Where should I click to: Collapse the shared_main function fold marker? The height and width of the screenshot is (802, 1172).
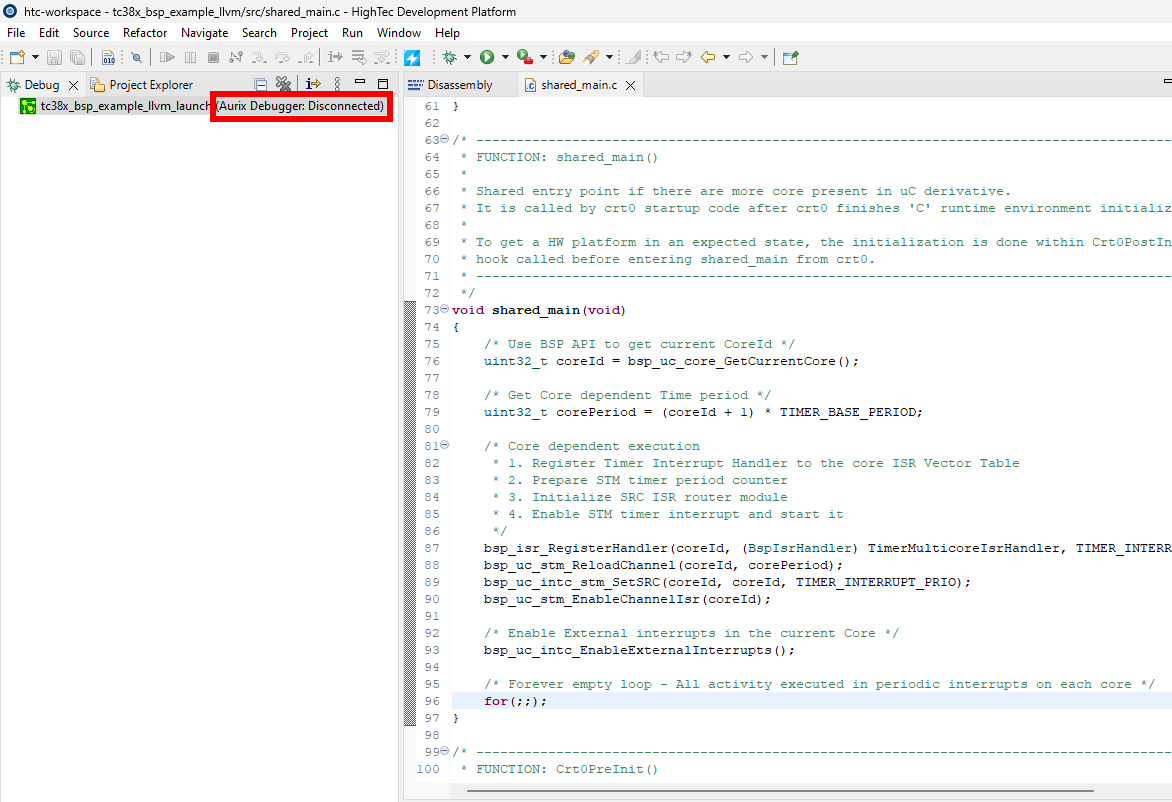[444, 310]
